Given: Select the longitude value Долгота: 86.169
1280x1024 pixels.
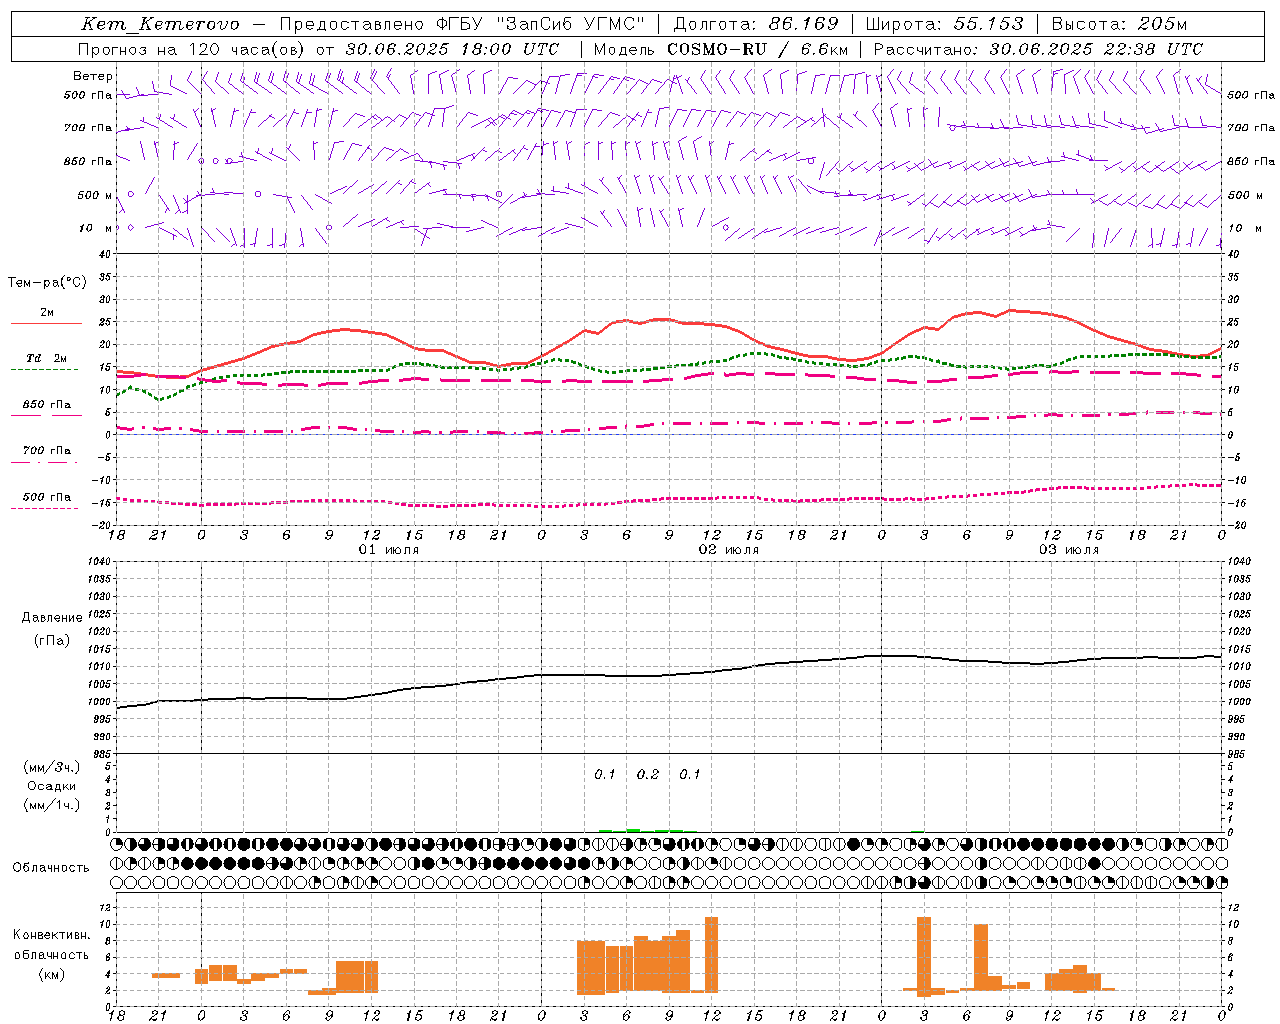Looking at the screenshot, I should coord(756,24).
